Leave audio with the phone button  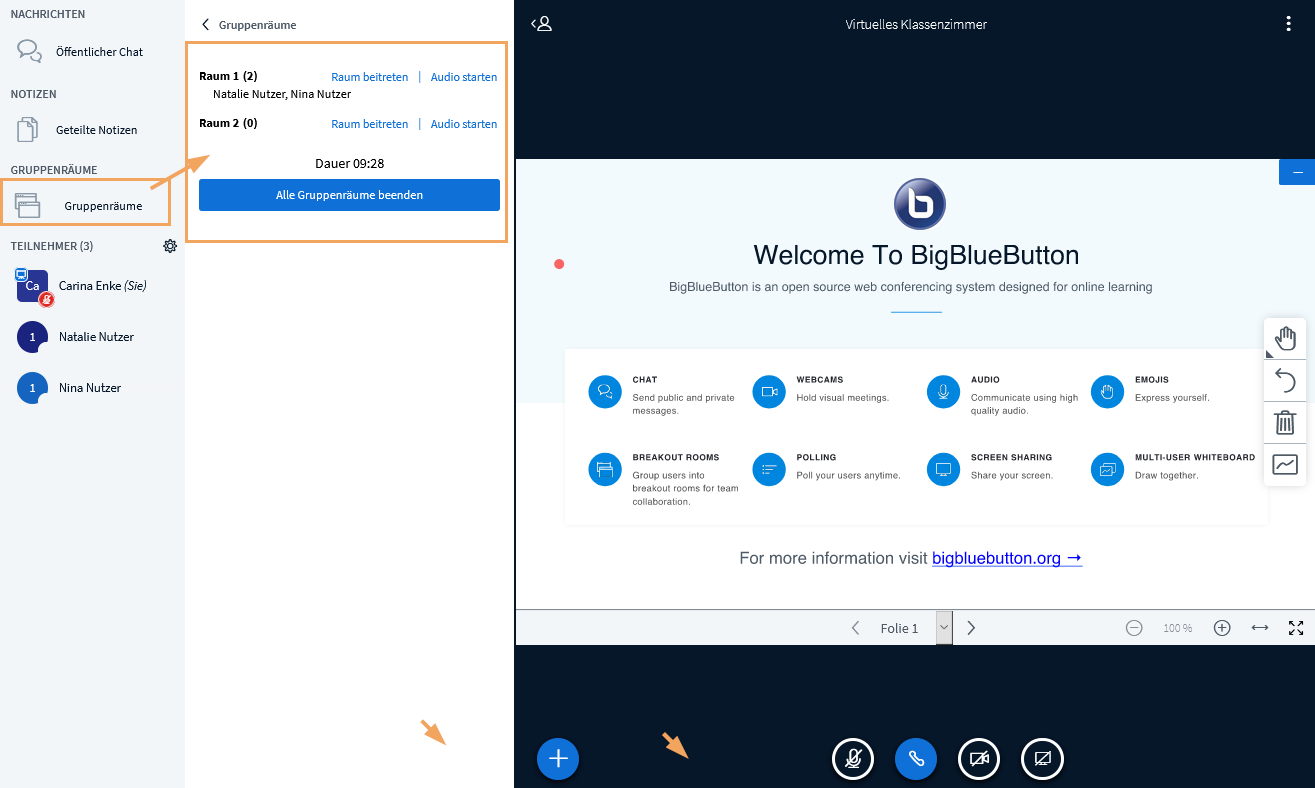click(916, 759)
